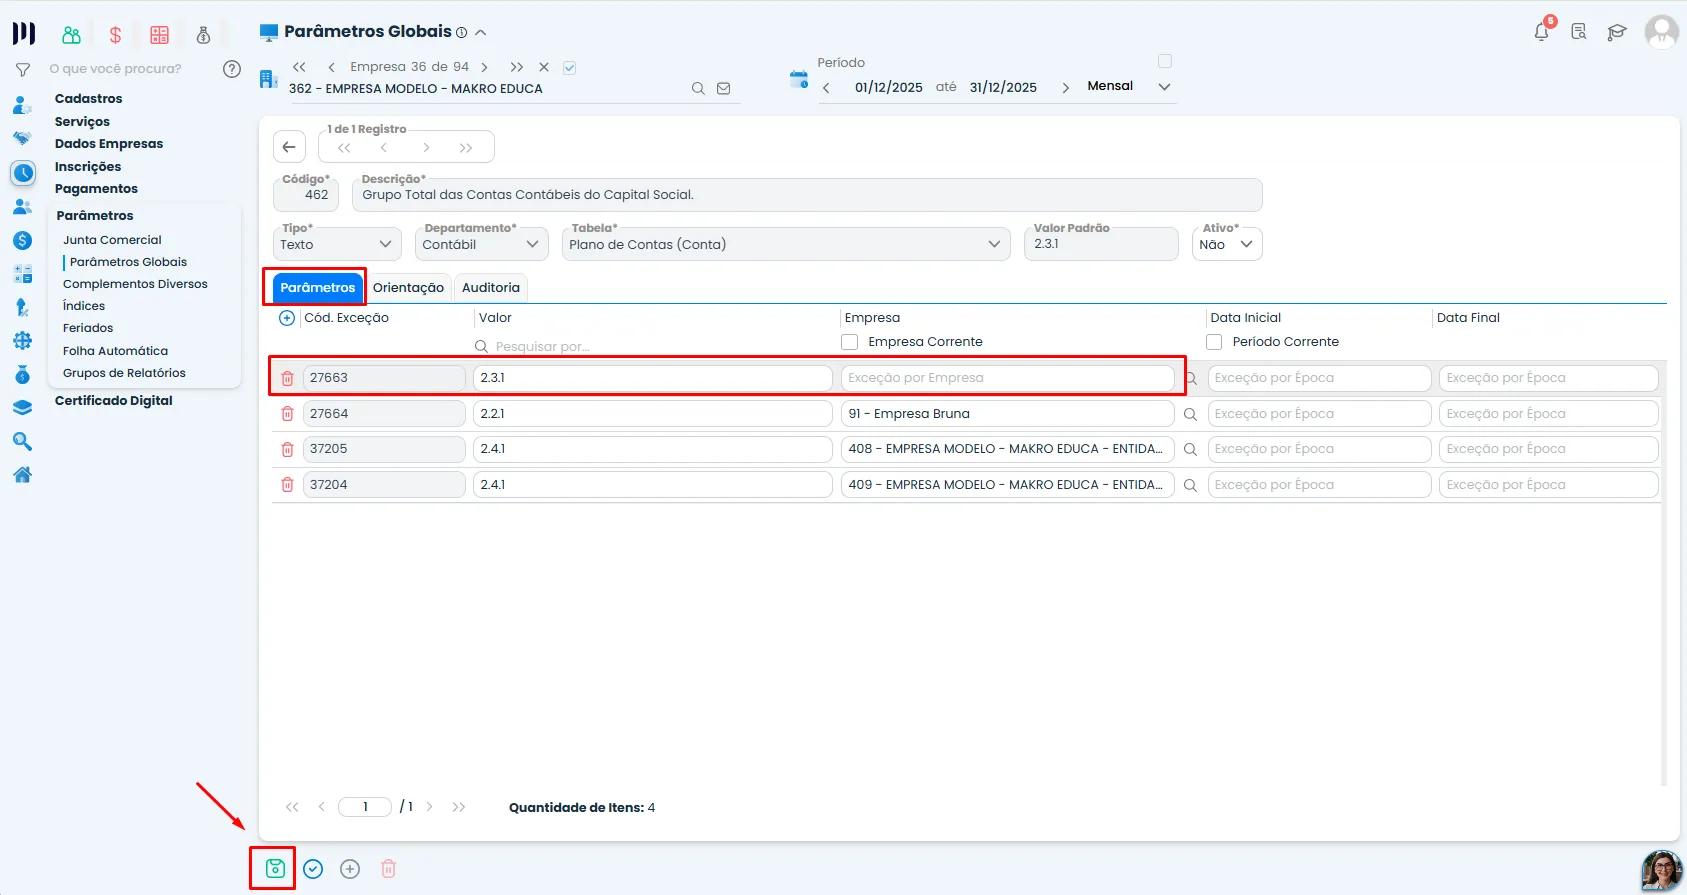The image size is (1687, 895).
Task: Open the Mensal period type dropdown
Action: pos(1129,86)
